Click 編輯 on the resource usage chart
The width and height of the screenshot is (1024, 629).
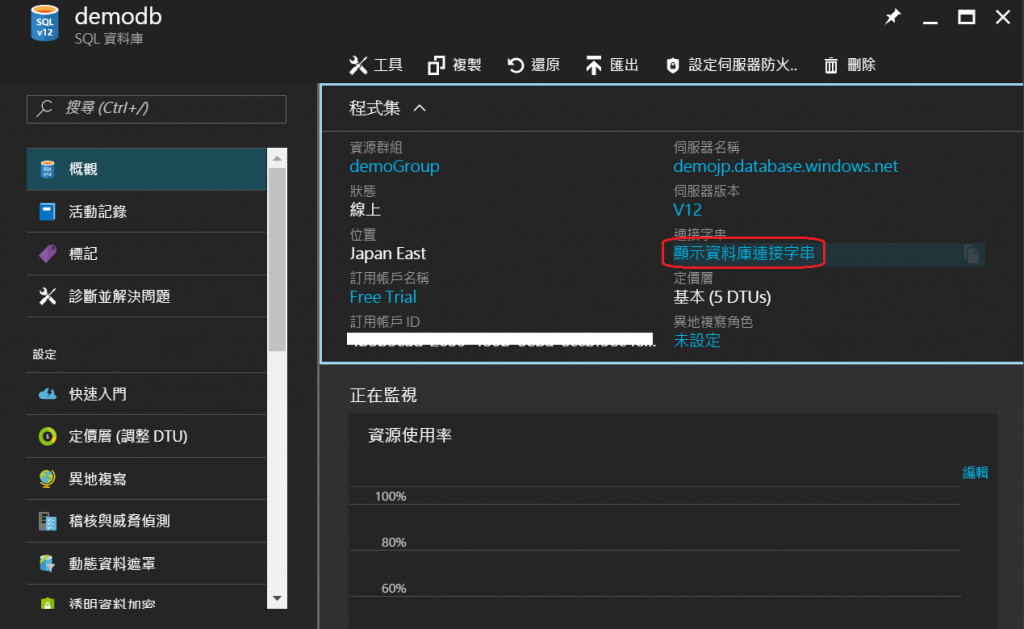tap(975, 472)
